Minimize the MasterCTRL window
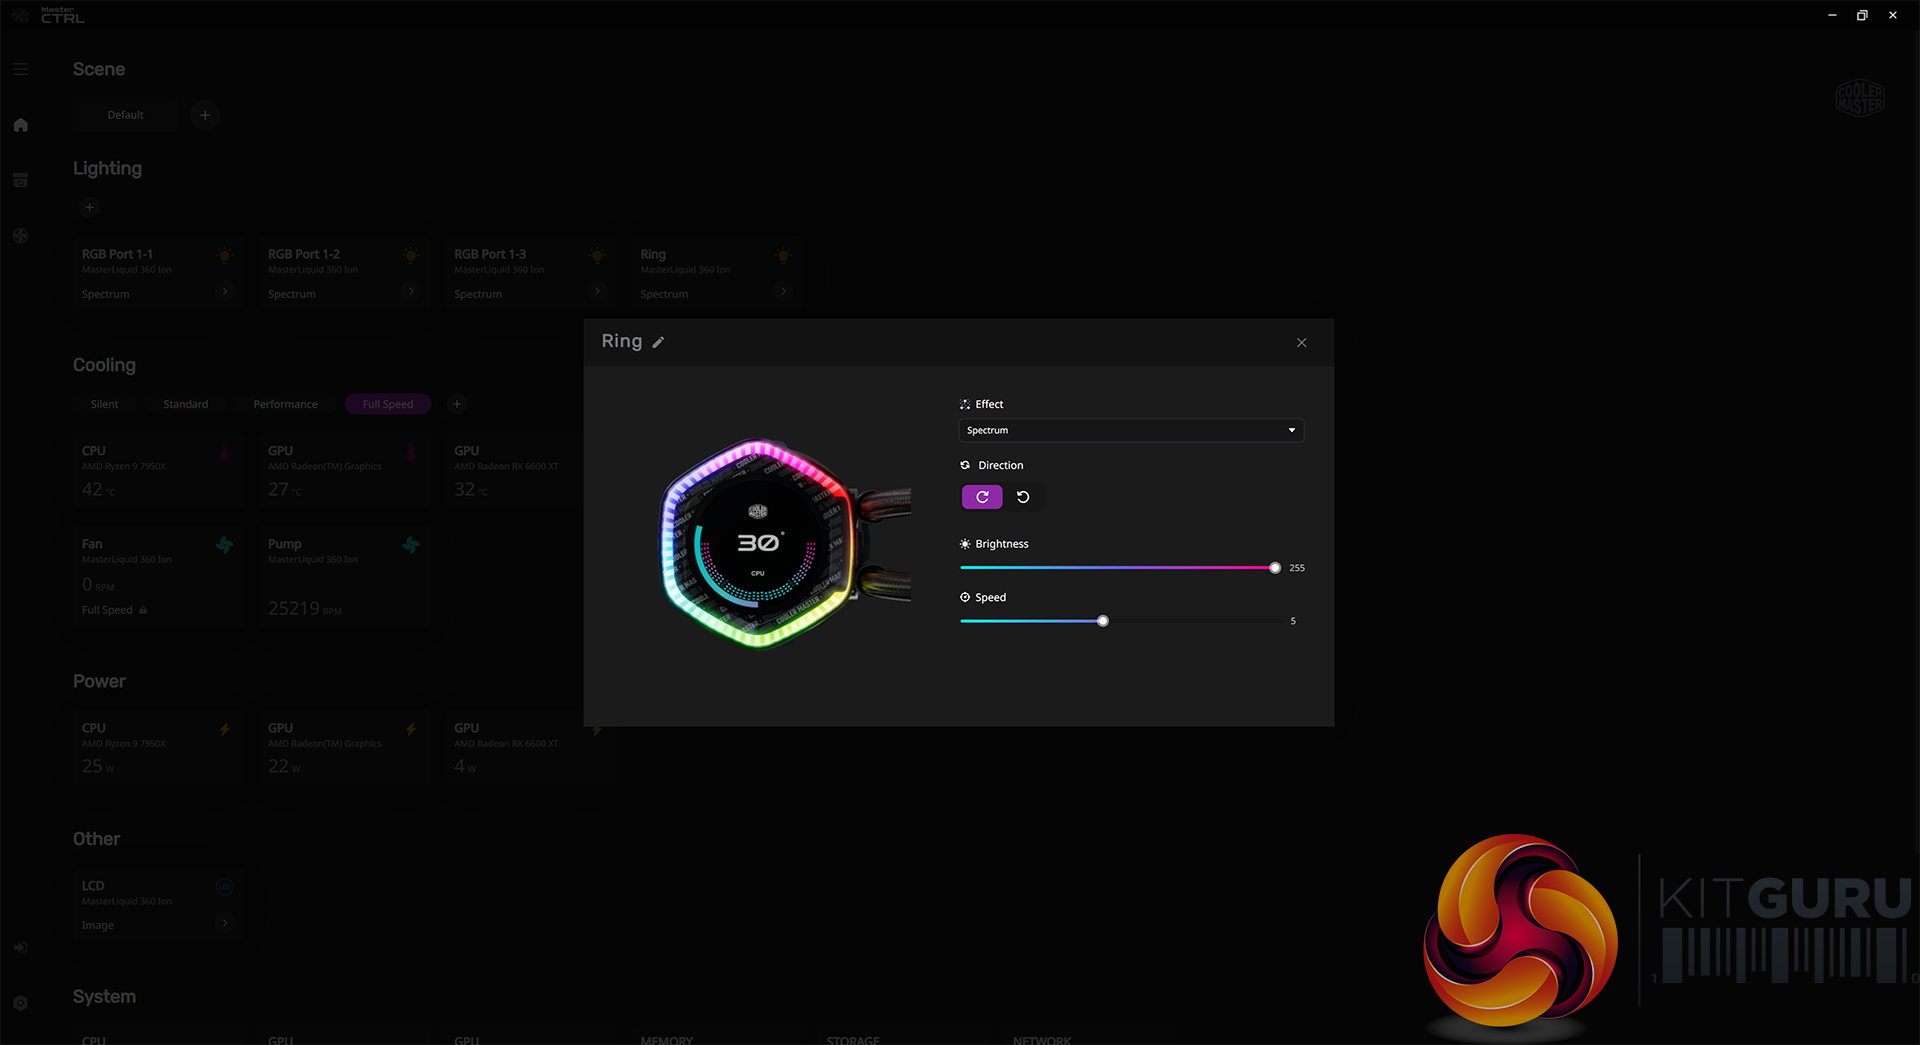Viewport: 1920px width, 1045px height. (1832, 15)
